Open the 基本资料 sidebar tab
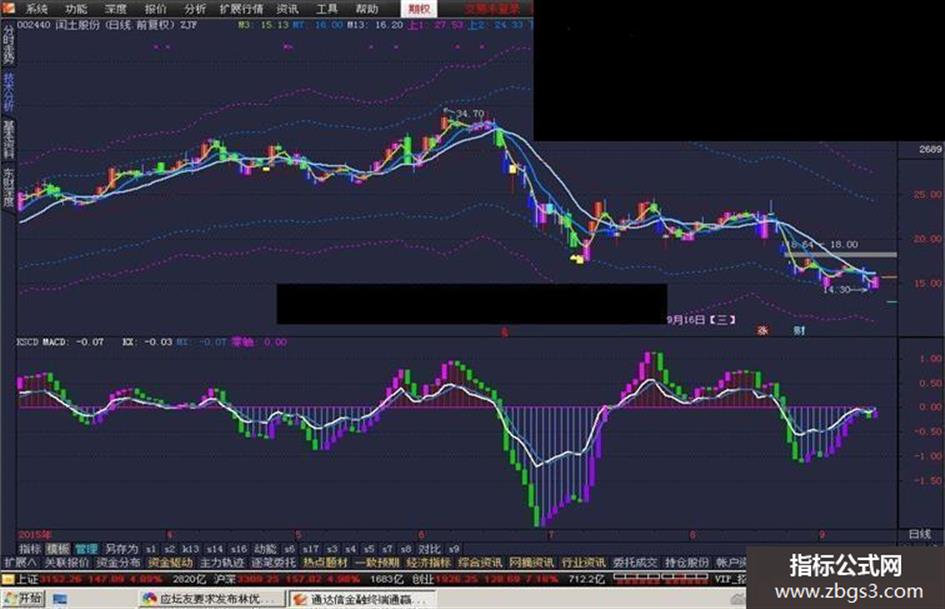The height and width of the screenshot is (609, 945). coord(8,139)
